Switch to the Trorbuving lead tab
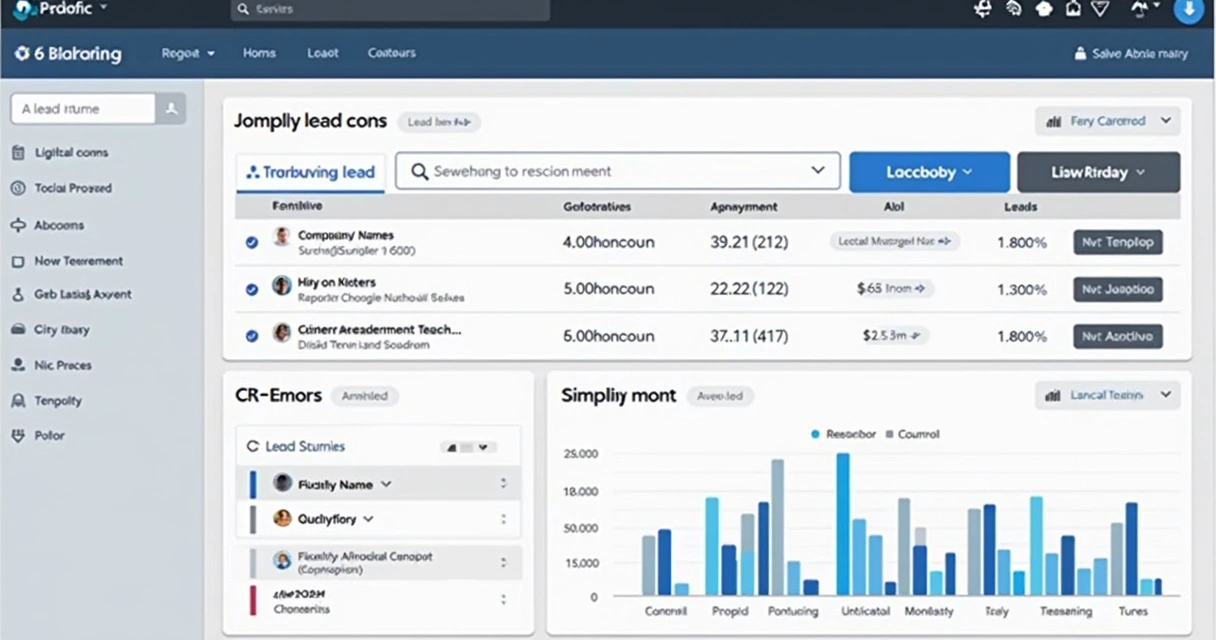 coord(310,171)
